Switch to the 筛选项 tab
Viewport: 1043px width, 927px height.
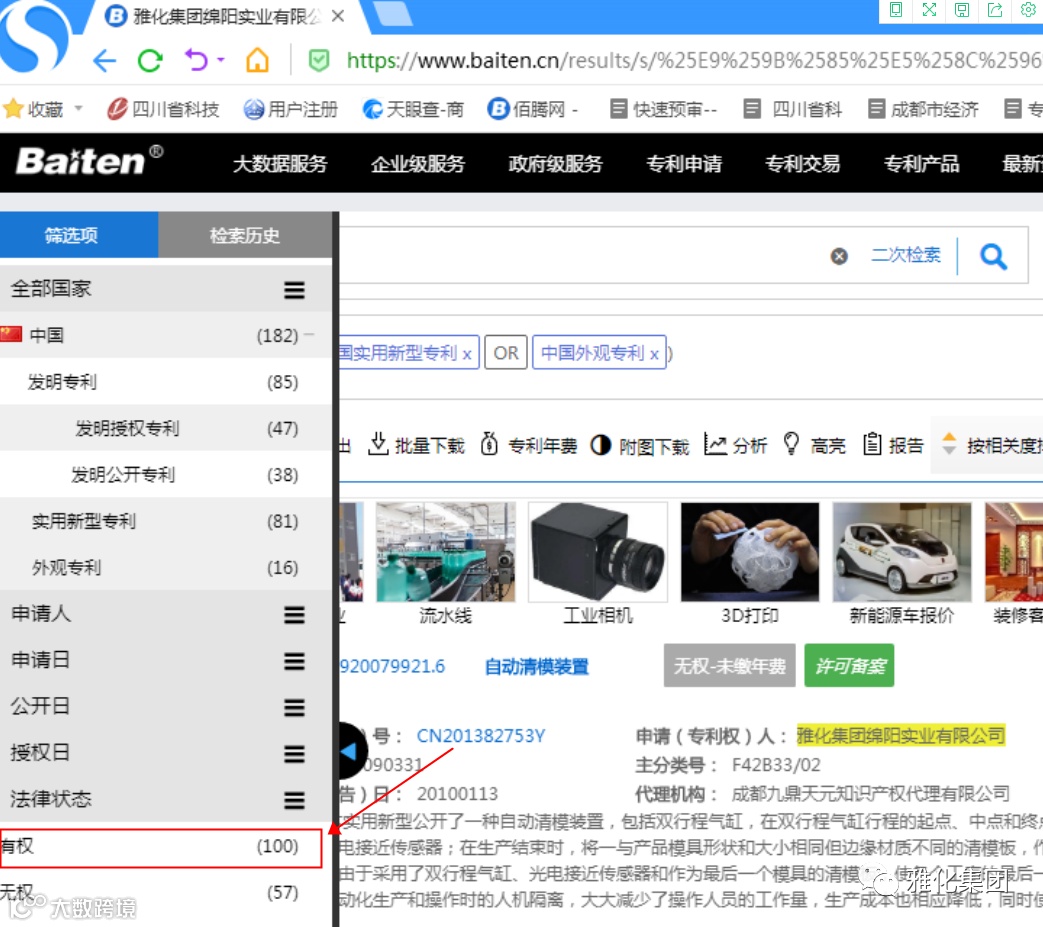[79, 235]
